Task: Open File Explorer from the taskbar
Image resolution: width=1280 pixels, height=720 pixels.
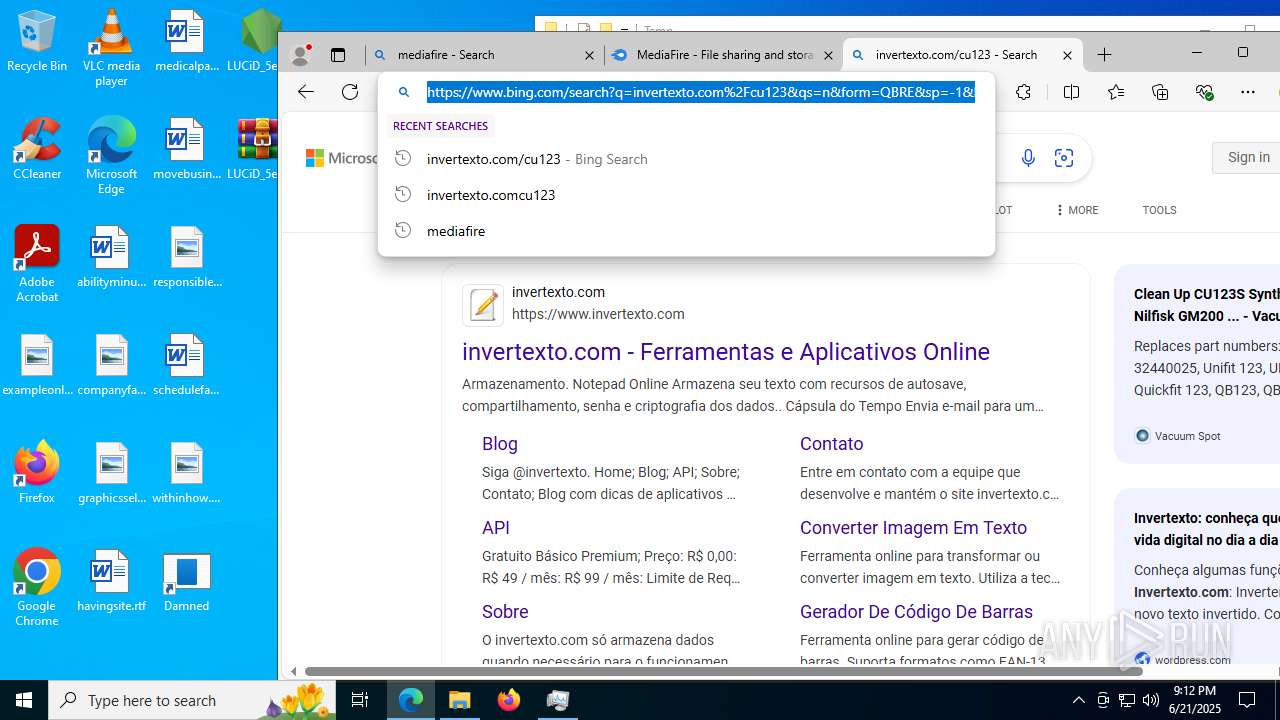Action: click(460, 700)
